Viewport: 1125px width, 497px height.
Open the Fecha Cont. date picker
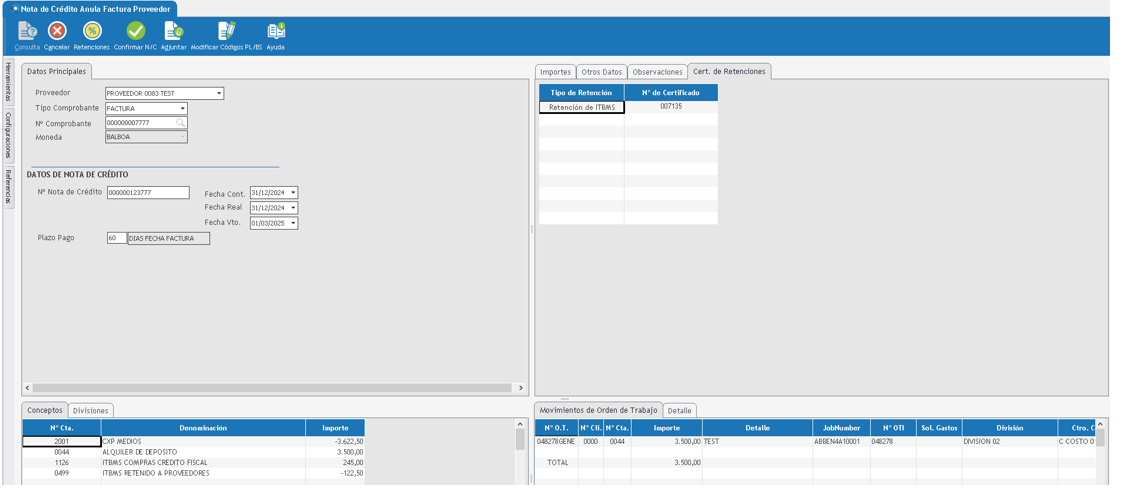coord(292,193)
